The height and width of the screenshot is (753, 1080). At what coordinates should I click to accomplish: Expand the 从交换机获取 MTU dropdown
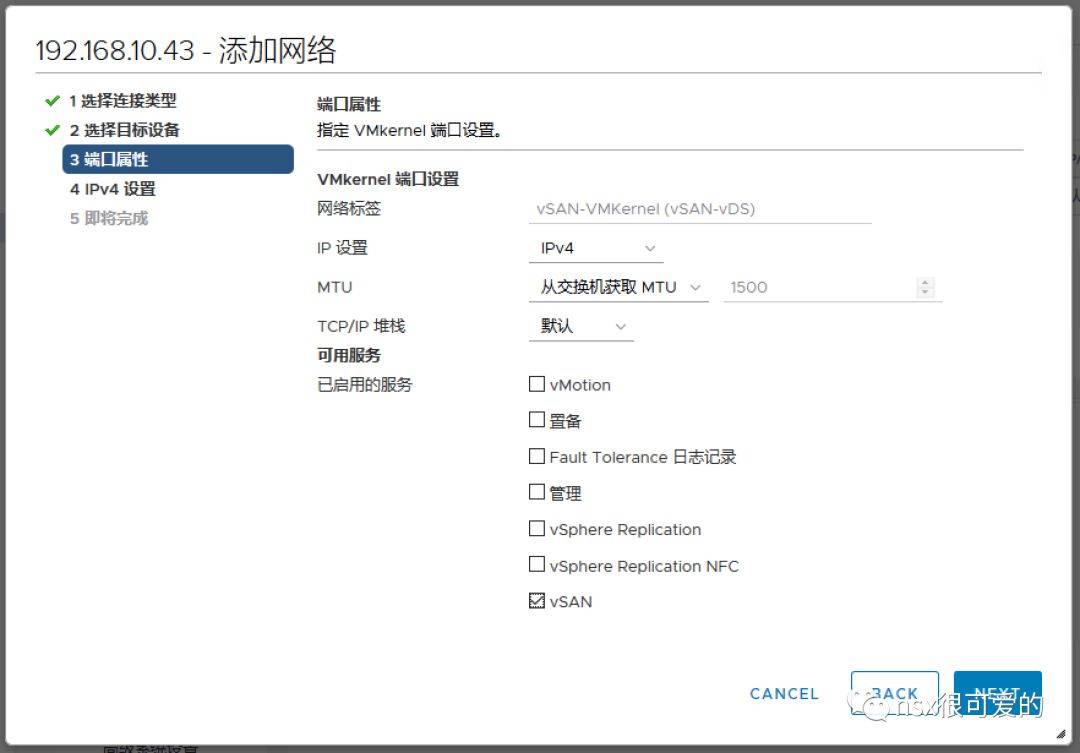(x=618, y=287)
